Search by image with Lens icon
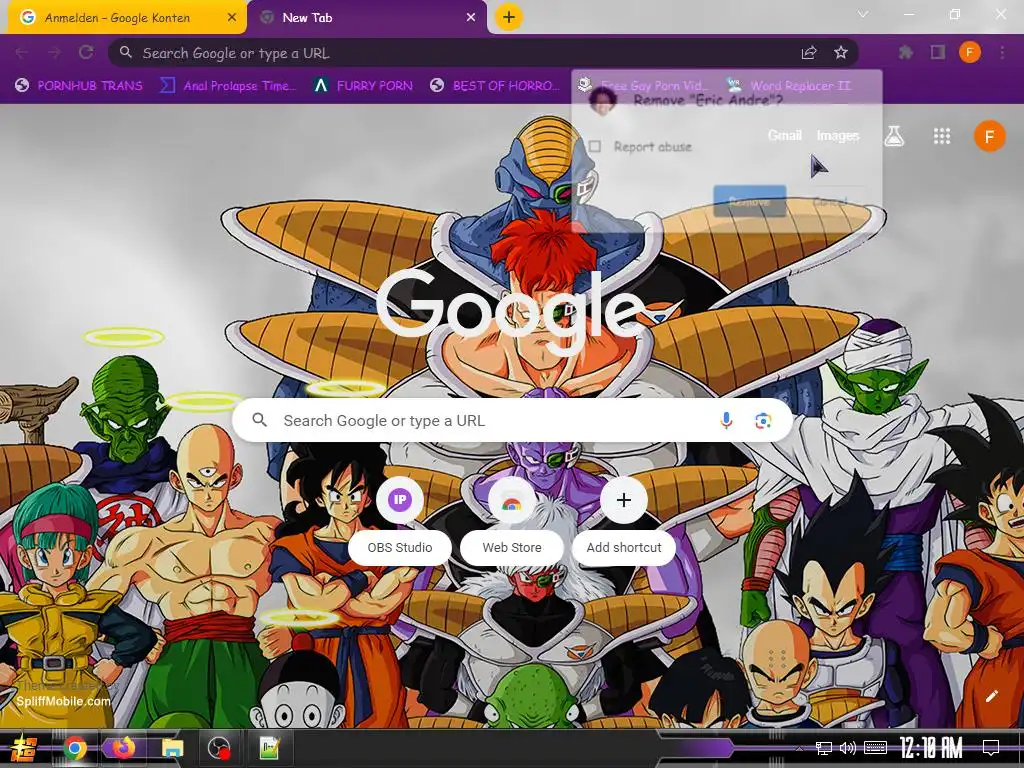This screenshot has width=1024, height=768. pyautogui.click(x=763, y=420)
